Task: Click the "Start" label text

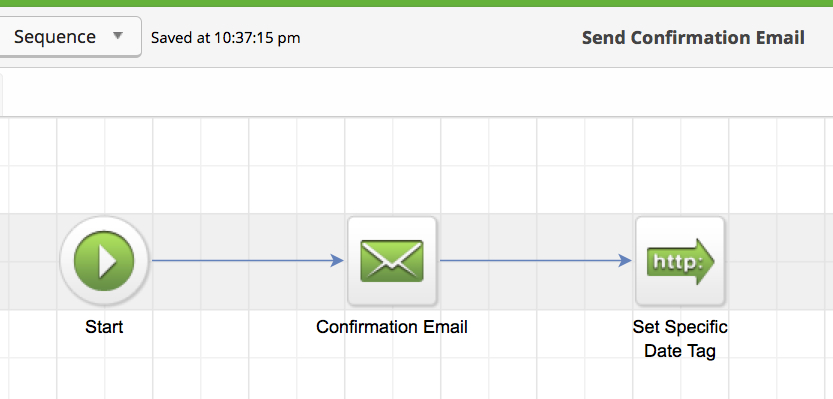Action: (x=104, y=327)
